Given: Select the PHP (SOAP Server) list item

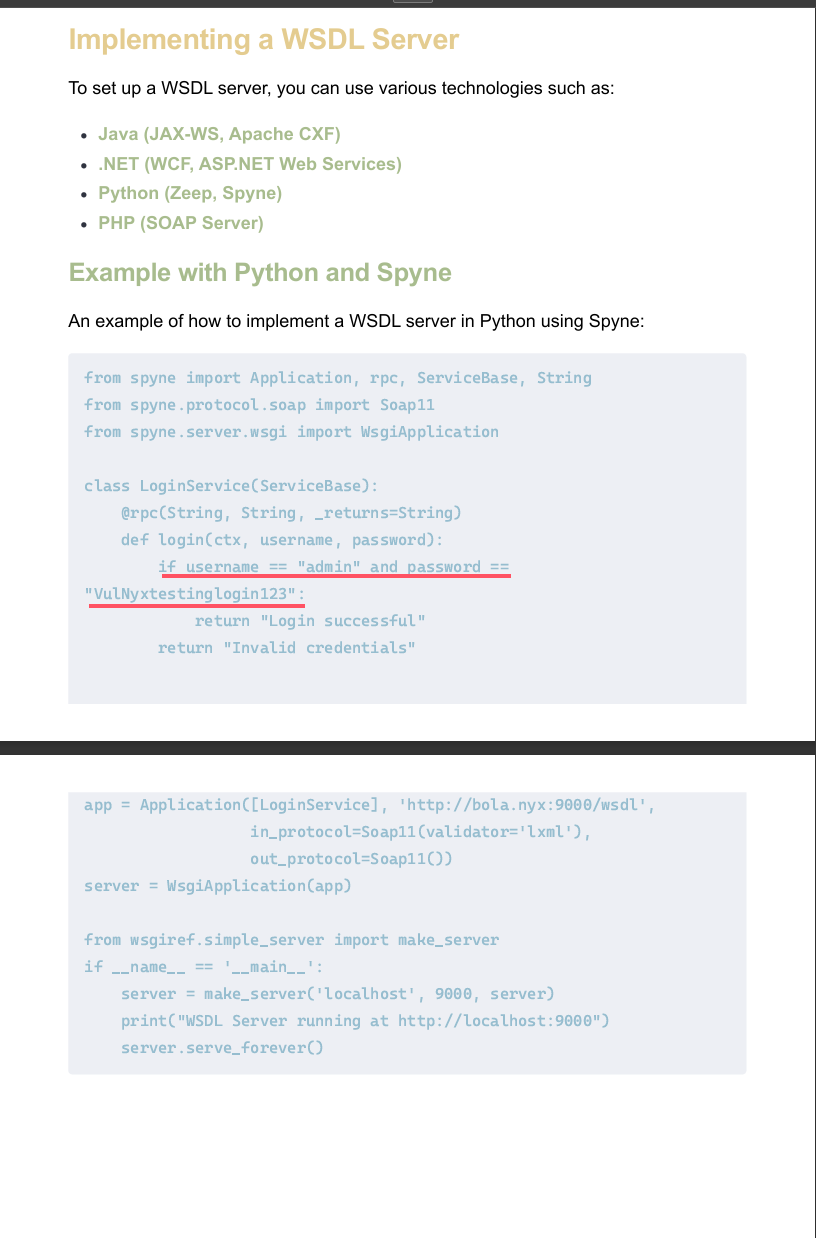Looking at the screenshot, I should pyautogui.click(x=181, y=223).
